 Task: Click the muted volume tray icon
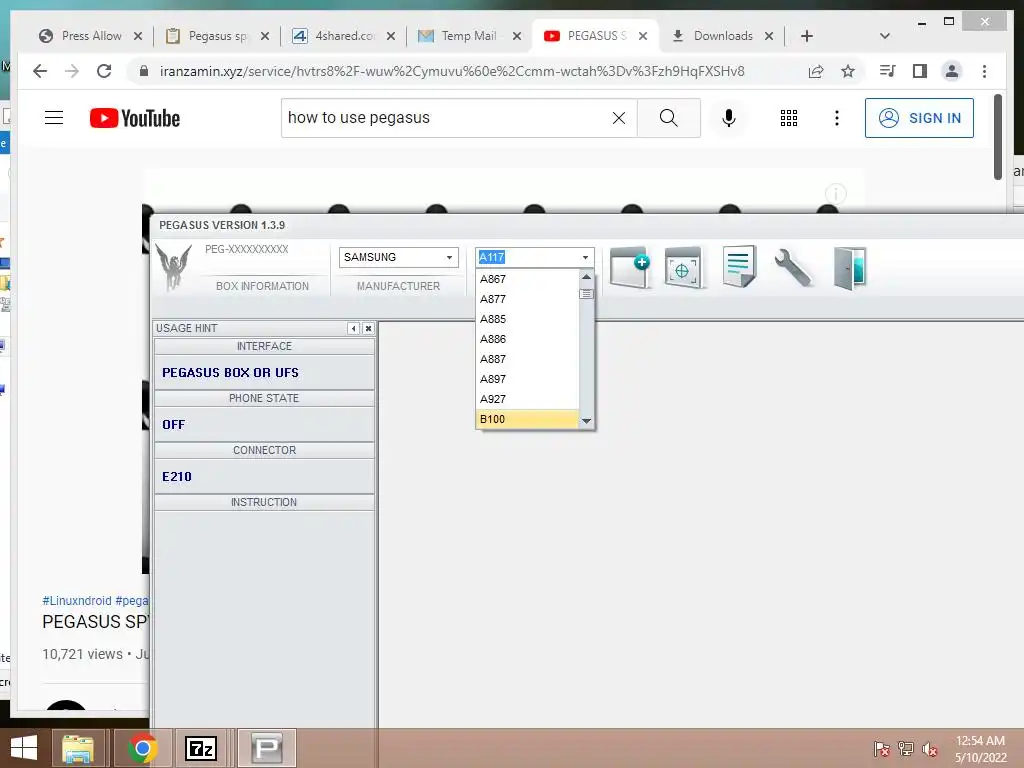[x=930, y=749]
